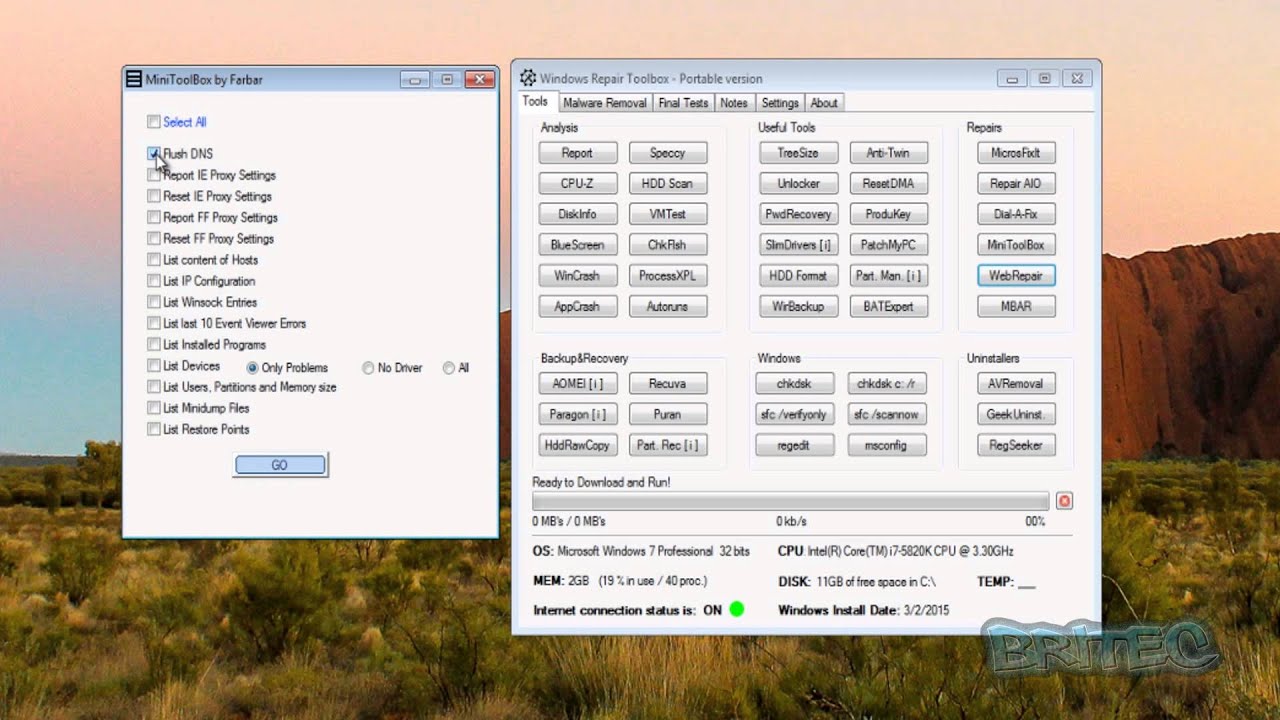Select the Only Problems radio button

(252, 368)
